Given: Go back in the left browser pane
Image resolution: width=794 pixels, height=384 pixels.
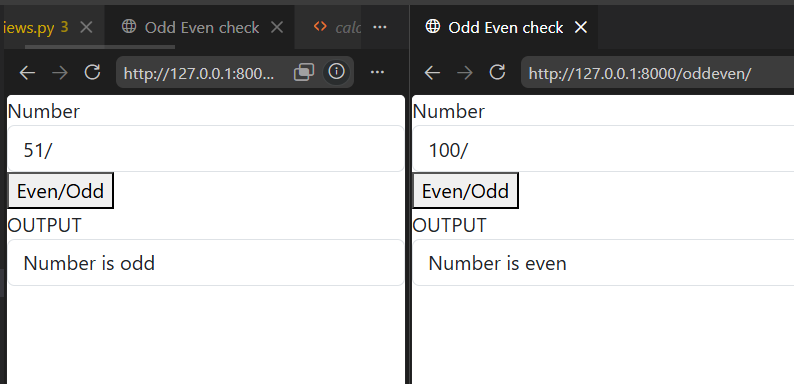Looking at the screenshot, I should click(x=27, y=73).
